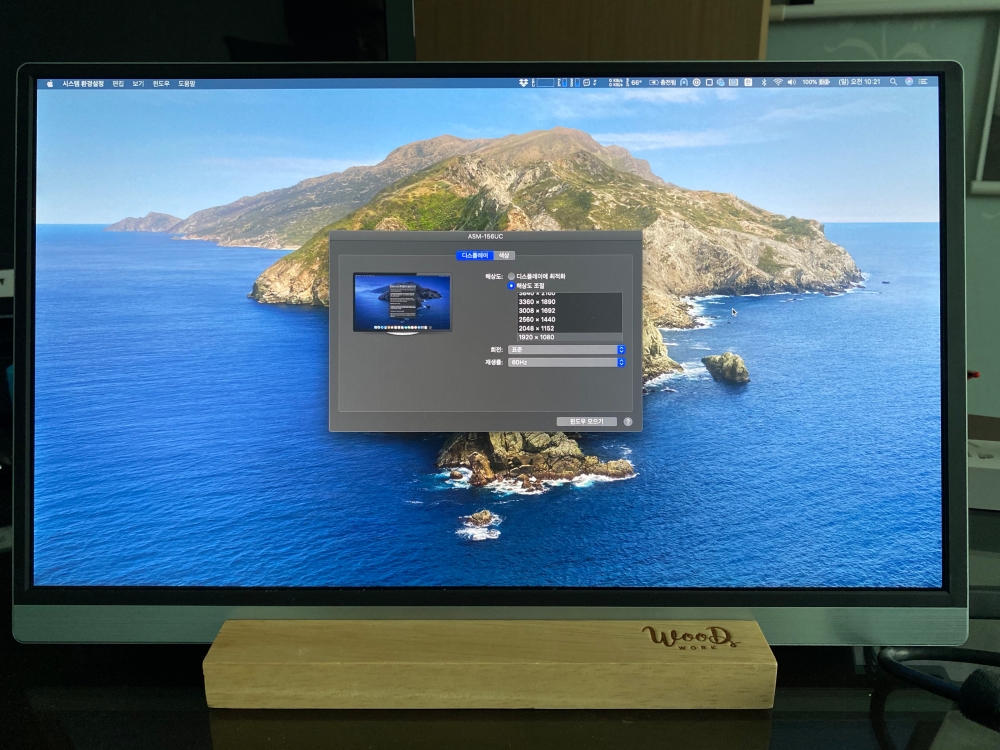
Task: Click the volume speaker icon
Action: (792, 82)
